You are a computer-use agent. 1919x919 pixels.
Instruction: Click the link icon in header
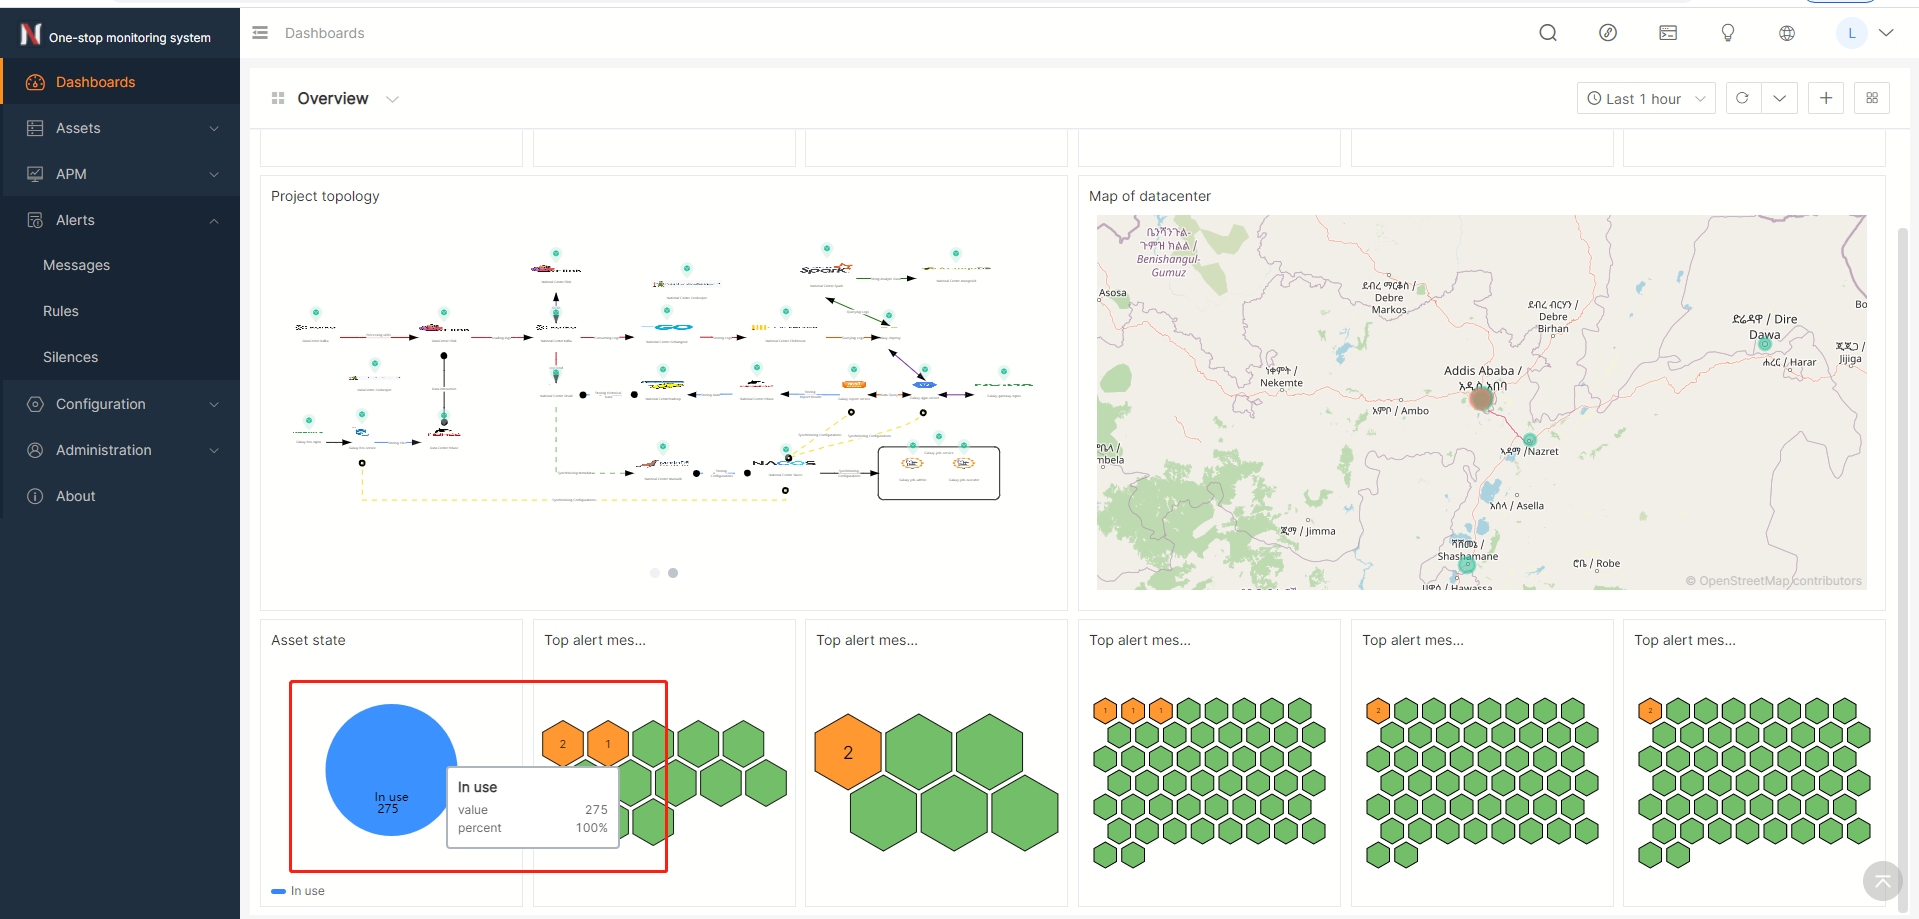pyautogui.click(x=1607, y=33)
